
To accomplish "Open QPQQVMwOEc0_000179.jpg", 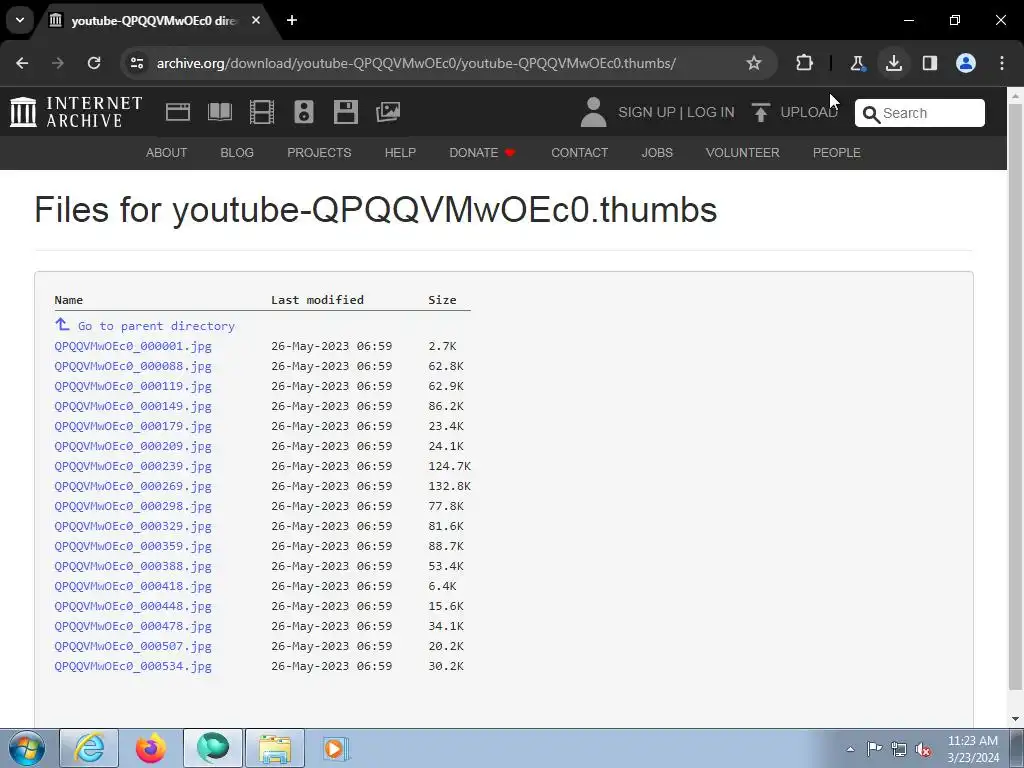I will [x=133, y=426].
